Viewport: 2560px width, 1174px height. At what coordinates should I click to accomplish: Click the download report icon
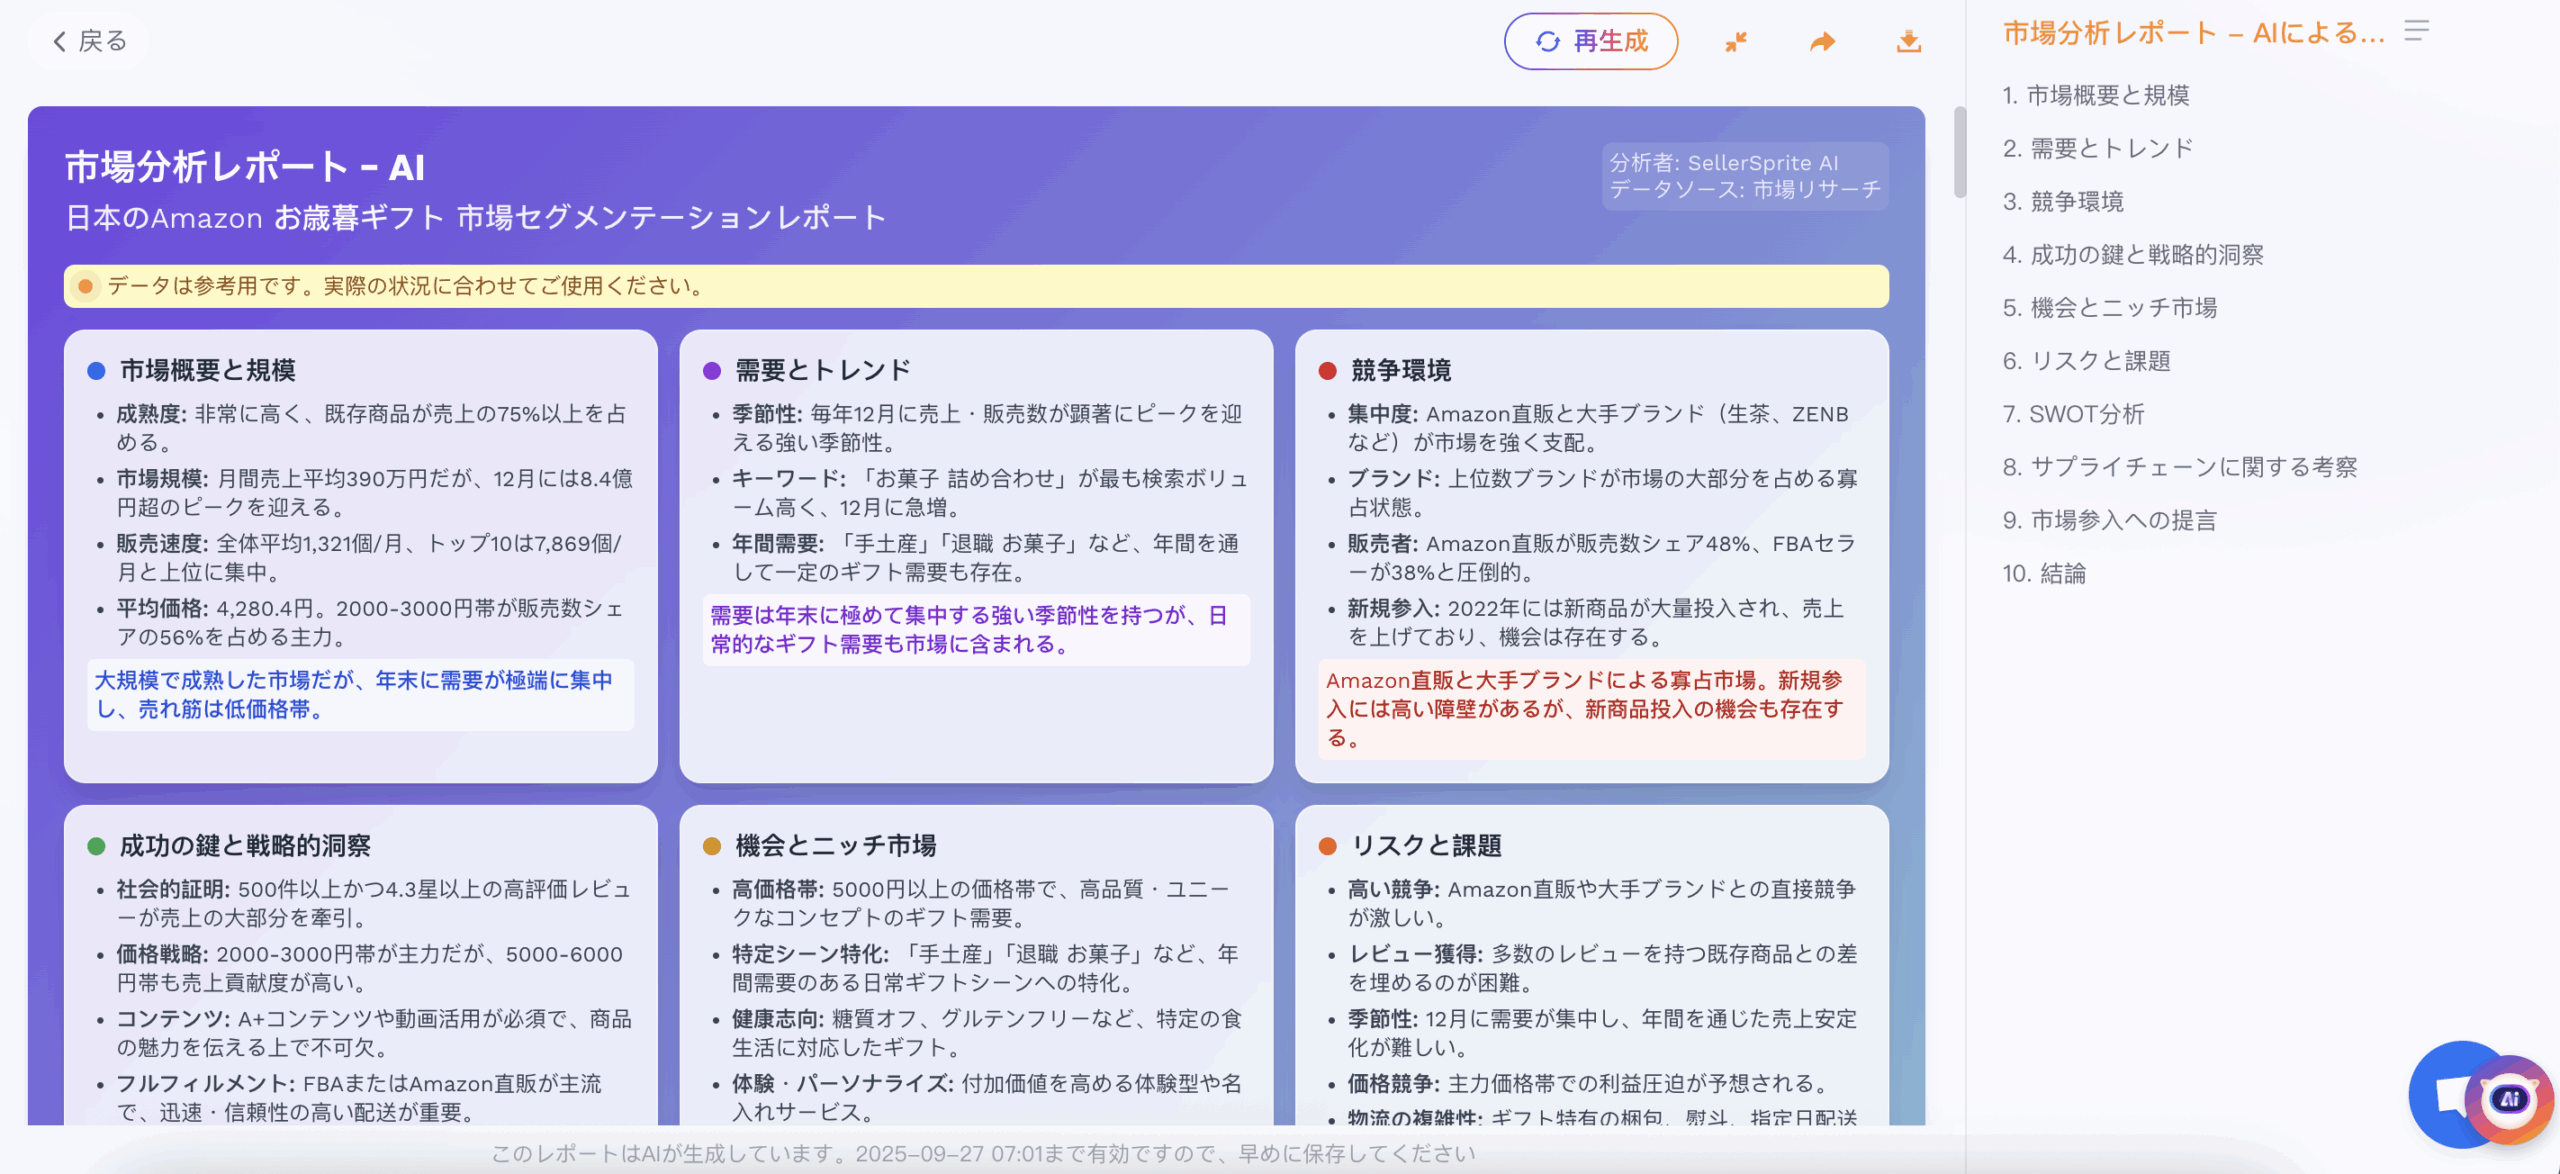point(1908,41)
